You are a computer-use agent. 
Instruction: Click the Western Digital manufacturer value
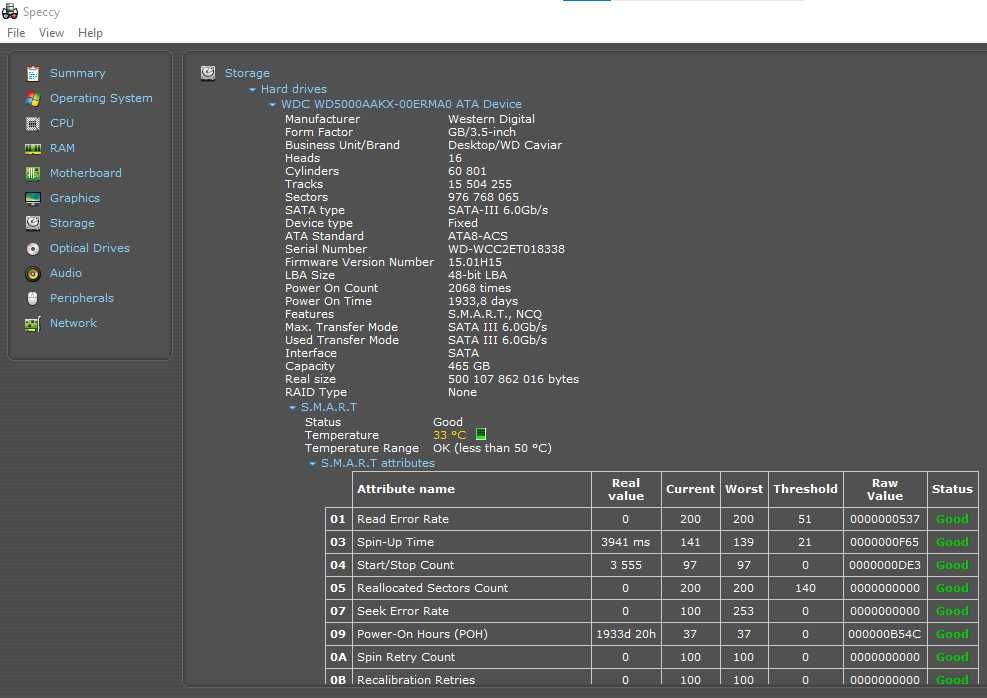pos(491,119)
